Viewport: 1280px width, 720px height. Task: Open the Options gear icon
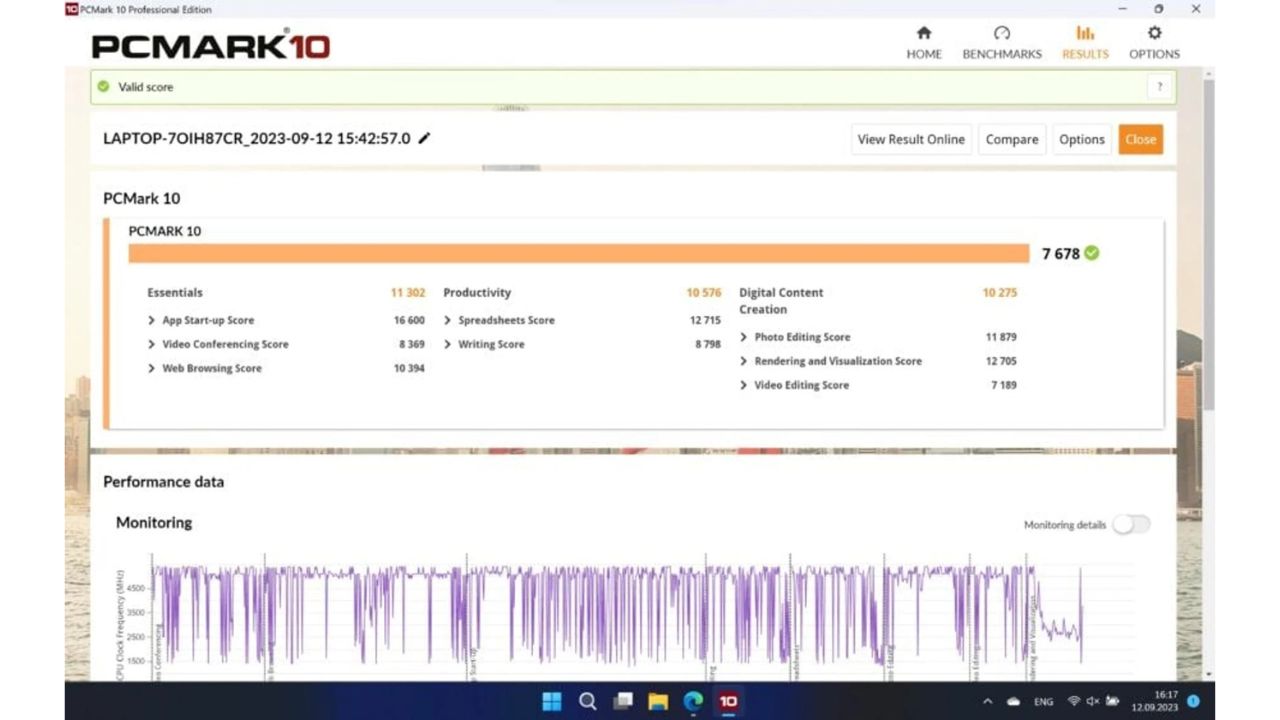coord(1154,34)
